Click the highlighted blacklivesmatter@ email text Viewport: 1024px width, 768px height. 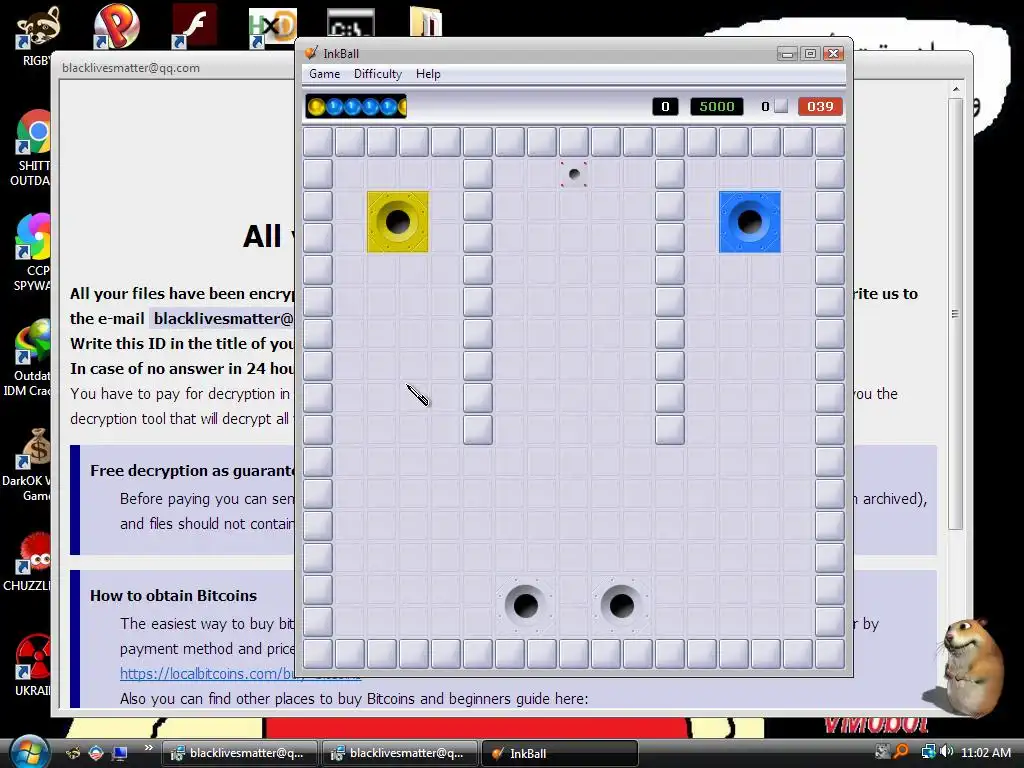[x=223, y=319]
